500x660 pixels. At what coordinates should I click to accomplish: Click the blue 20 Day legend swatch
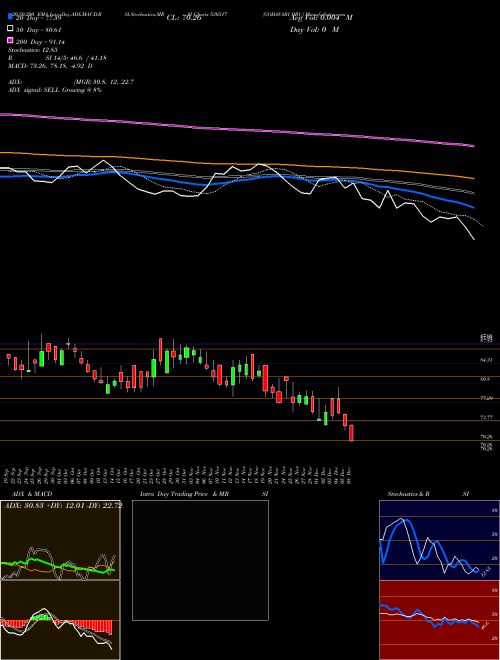pyautogui.click(x=11, y=17)
